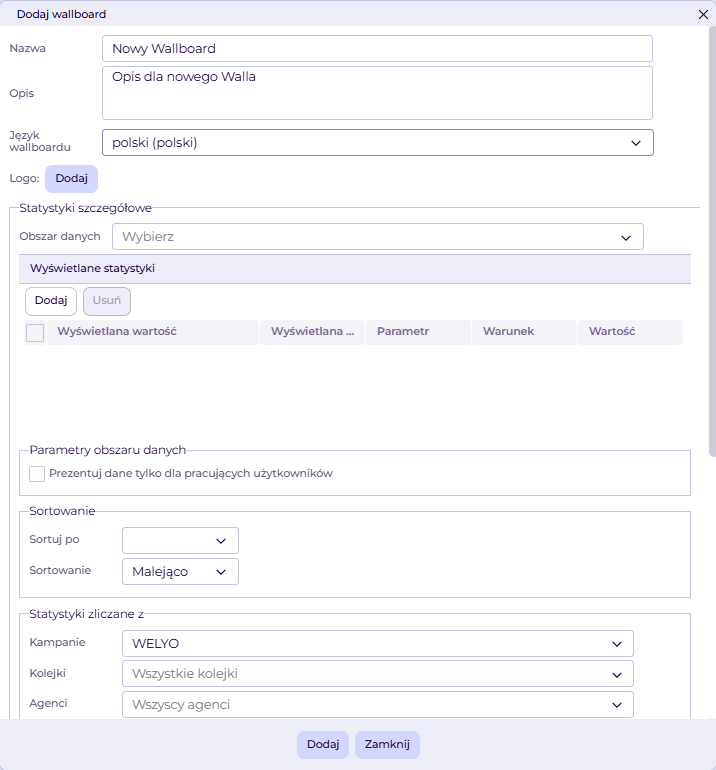Image resolution: width=716 pixels, height=770 pixels.
Task: Toggle the select-all checkbox in statistics table
Action: tap(35, 333)
